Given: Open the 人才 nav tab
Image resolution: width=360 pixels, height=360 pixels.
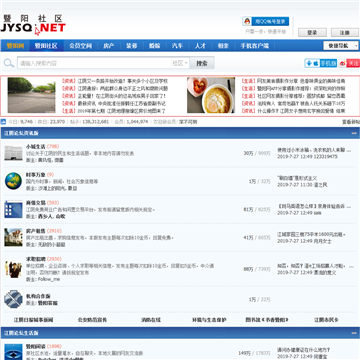Looking at the screenshot, I should click(x=200, y=46).
